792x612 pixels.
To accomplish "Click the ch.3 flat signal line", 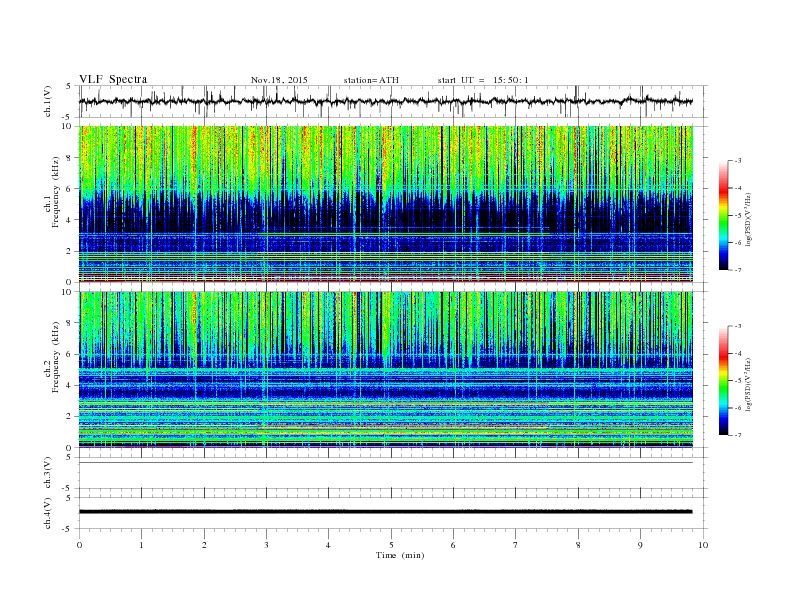I will coord(385,463).
